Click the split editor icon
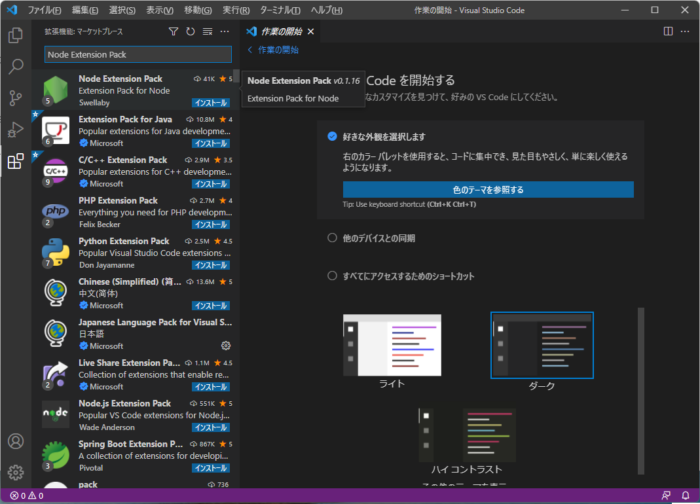Screen dimensions: 700x504 pyautogui.click(x=668, y=32)
